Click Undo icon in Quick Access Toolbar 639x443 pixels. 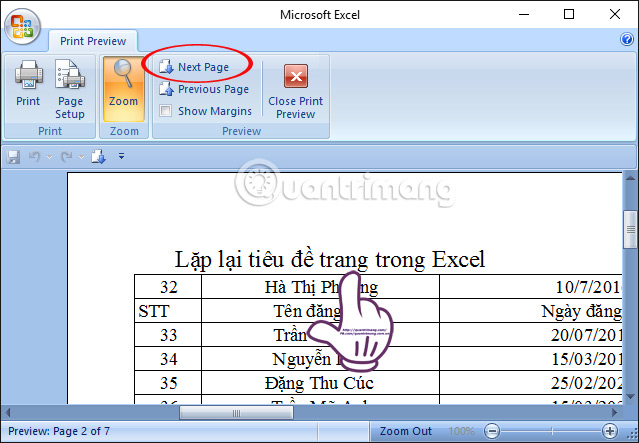pyautogui.click(x=35, y=156)
